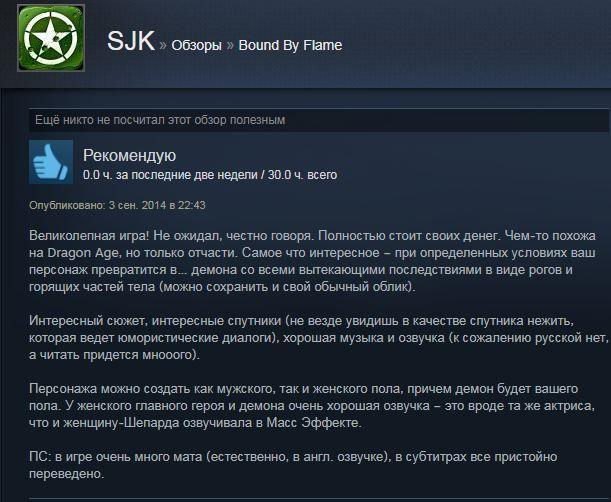611x502 pixels.
Task: Open the green star profile avatar
Action: pyautogui.click(x=51, y=38)
